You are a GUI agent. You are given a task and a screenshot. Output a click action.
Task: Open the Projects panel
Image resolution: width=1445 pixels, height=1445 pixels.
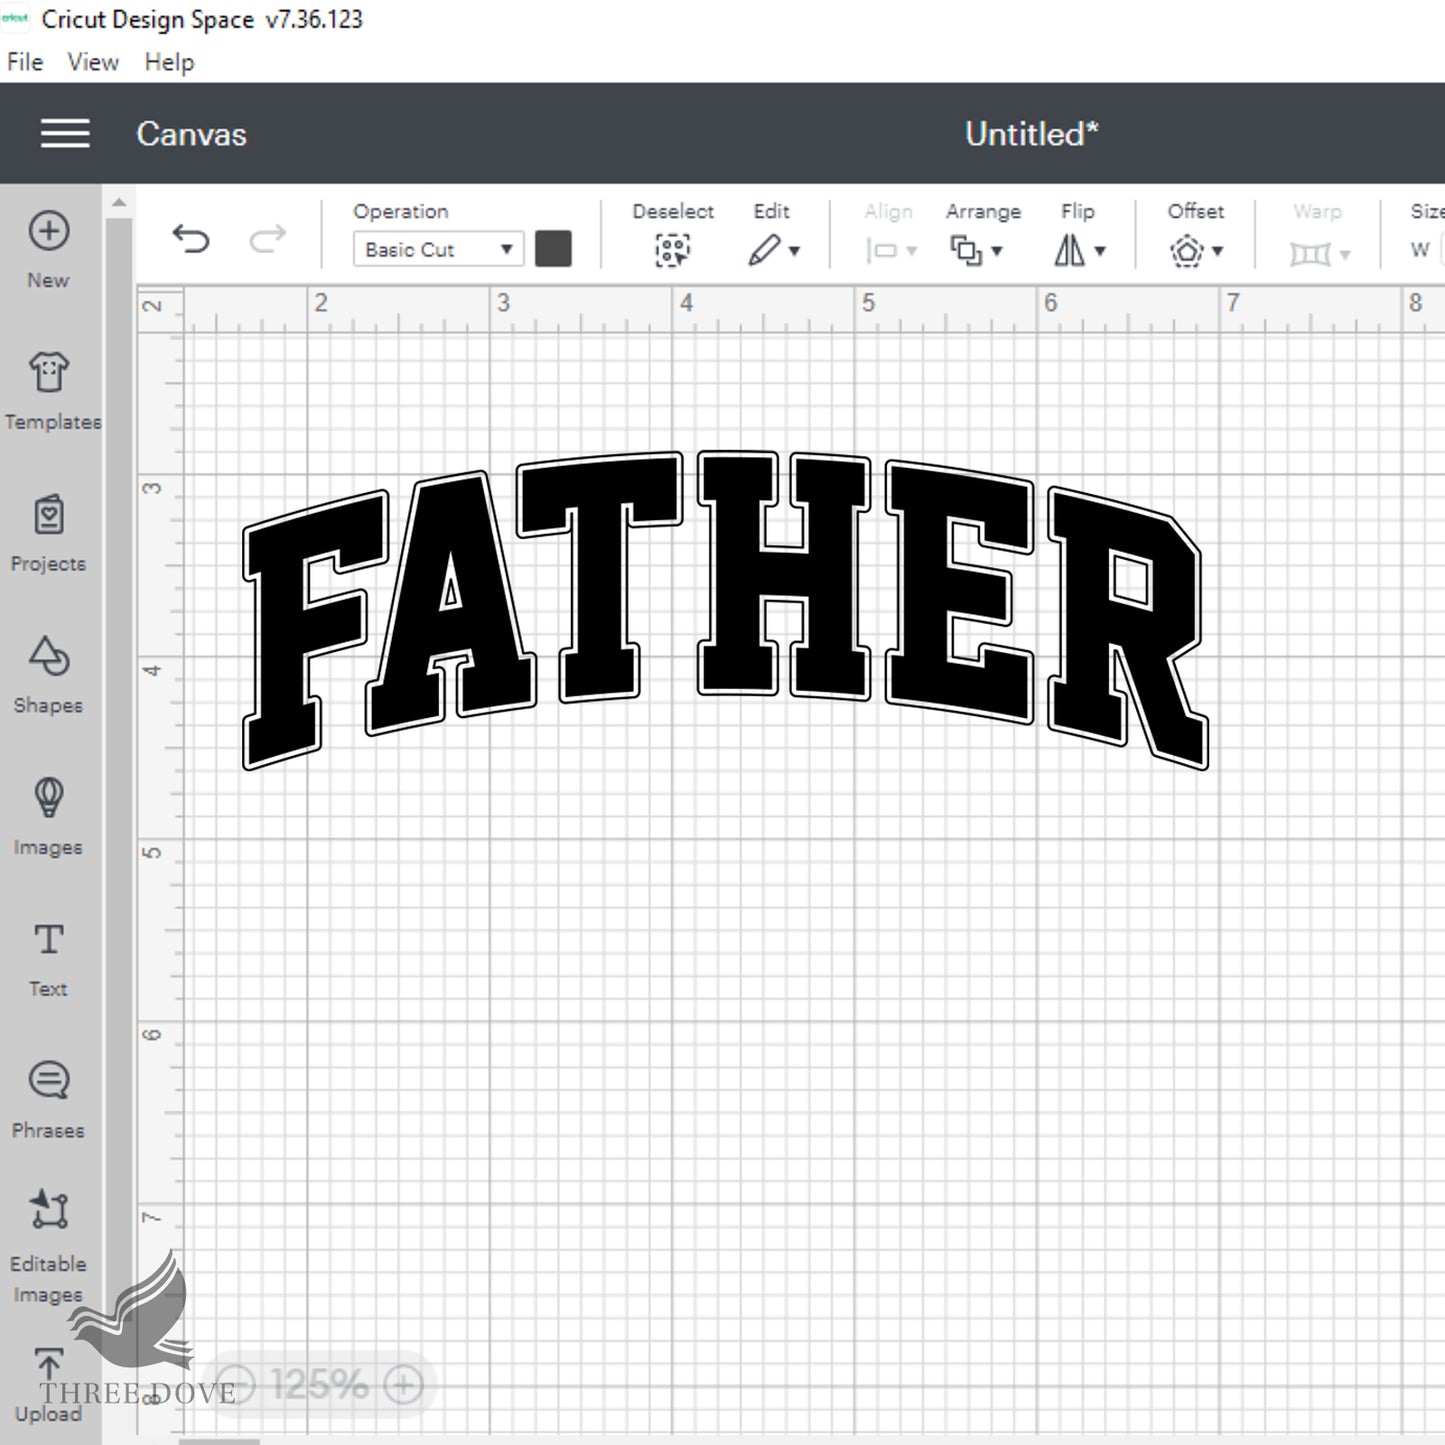[x=48, y=534]
